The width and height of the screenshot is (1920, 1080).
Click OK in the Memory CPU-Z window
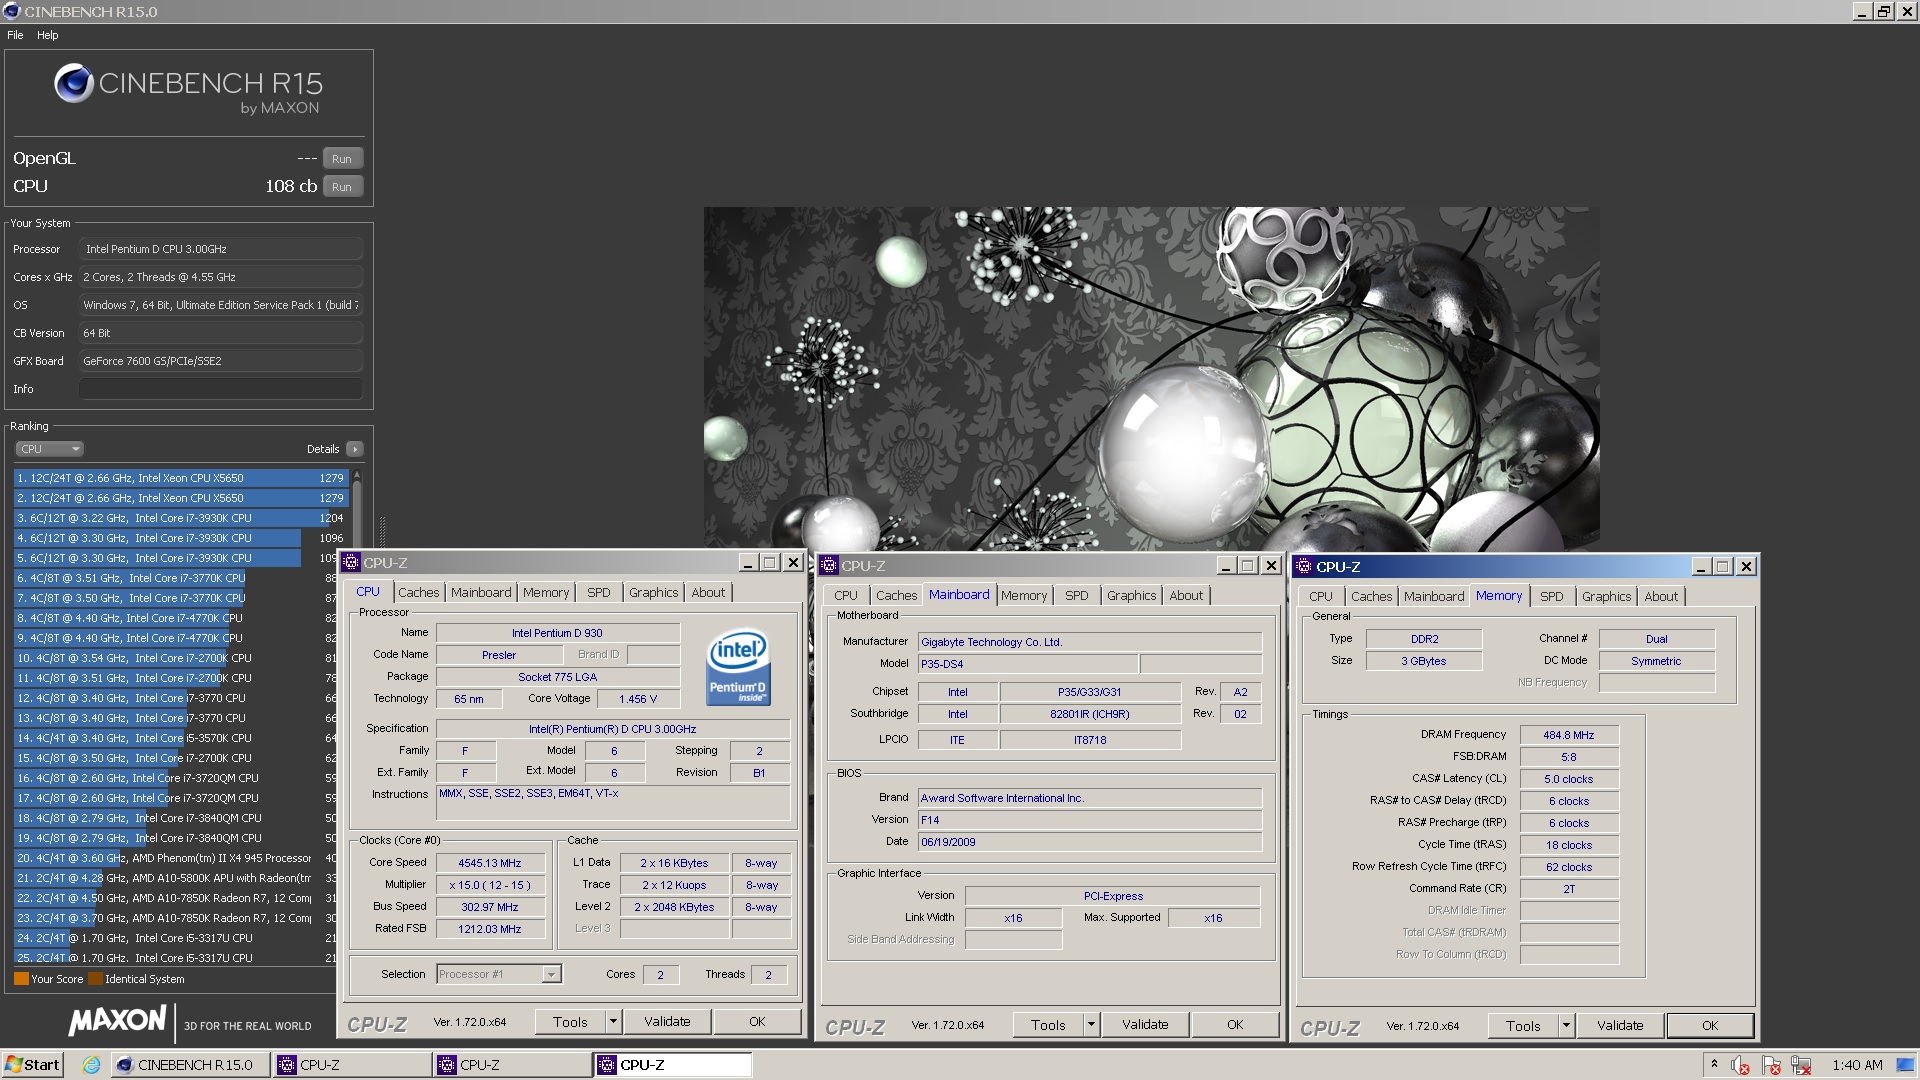click(x=1710, y=1026)
